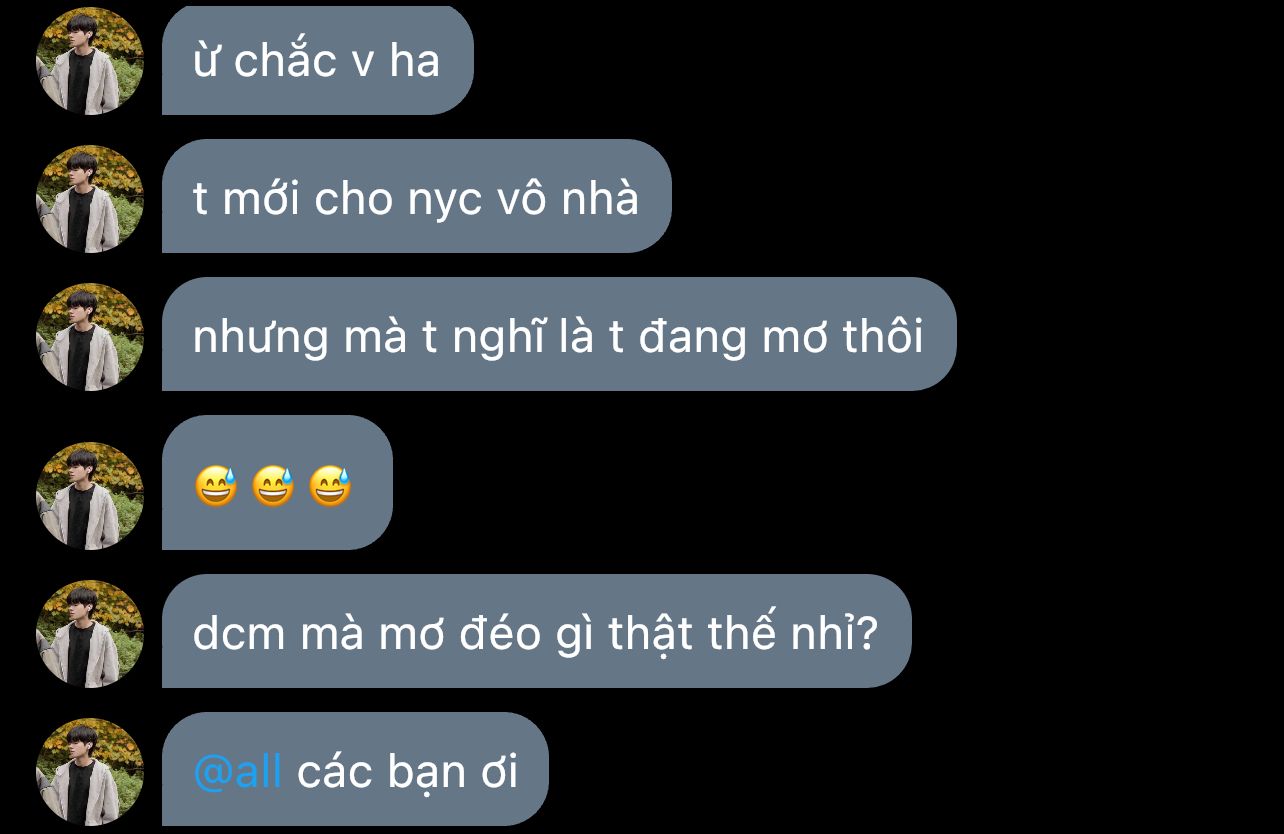Open sender avatar beside "ừ chắc v ha"
1284x834 pixels.
[x=90, y=61]
